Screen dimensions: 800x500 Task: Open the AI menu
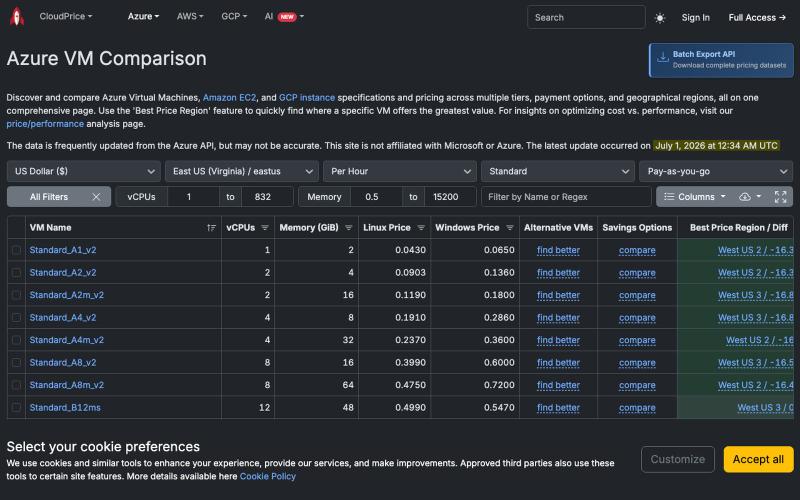point(284,16)
